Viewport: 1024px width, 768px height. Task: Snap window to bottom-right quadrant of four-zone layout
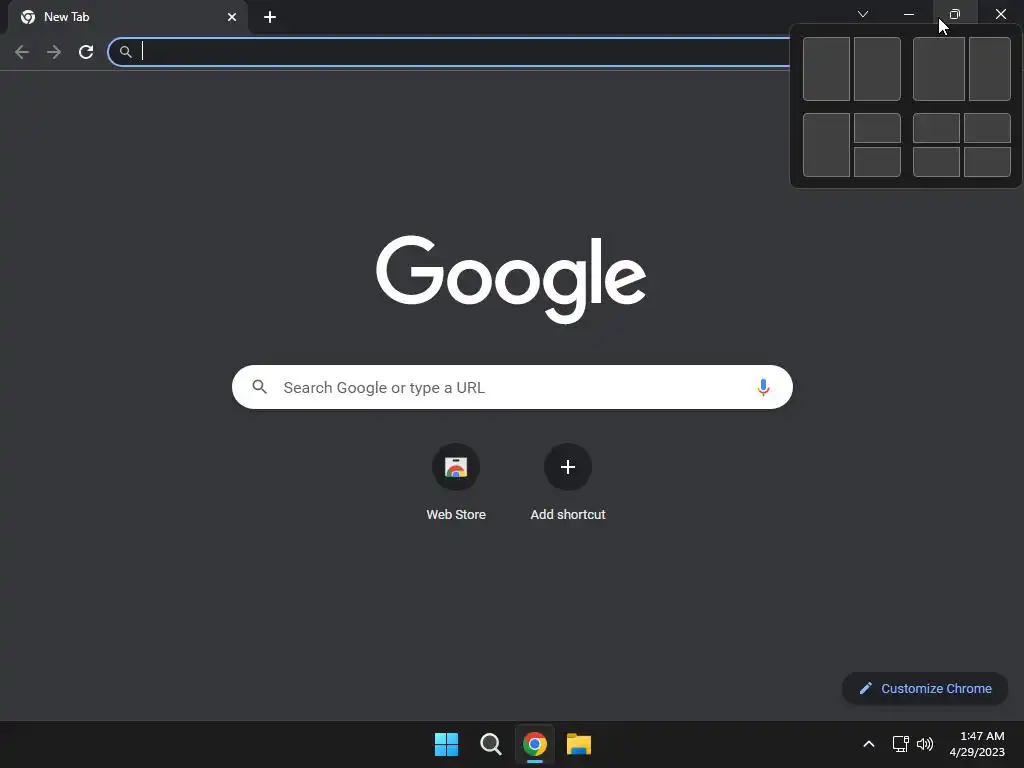(987, 162)
